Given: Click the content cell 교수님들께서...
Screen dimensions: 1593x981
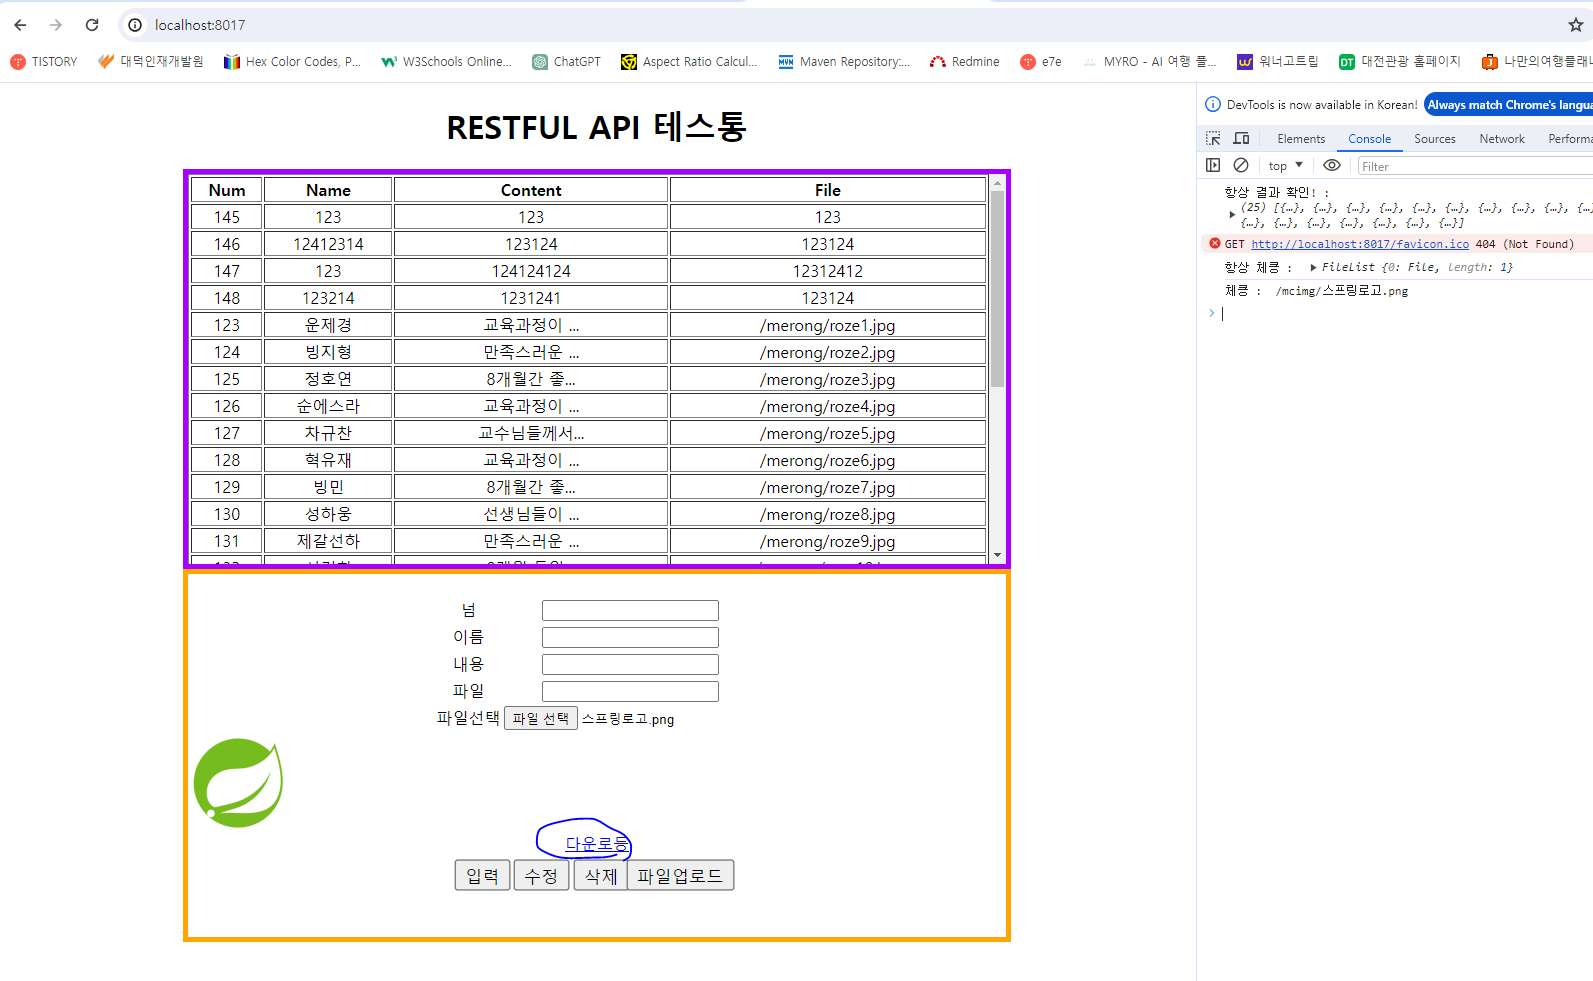Looking at the screenshot, I should pyautogui.click(x=531, y=433).
